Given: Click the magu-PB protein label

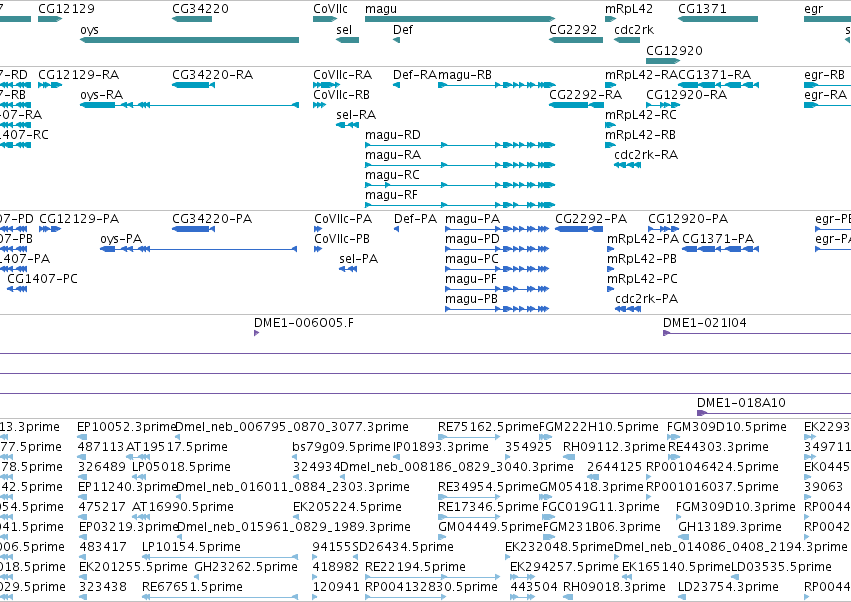Looking at the screenshot, I should [472, 299].
